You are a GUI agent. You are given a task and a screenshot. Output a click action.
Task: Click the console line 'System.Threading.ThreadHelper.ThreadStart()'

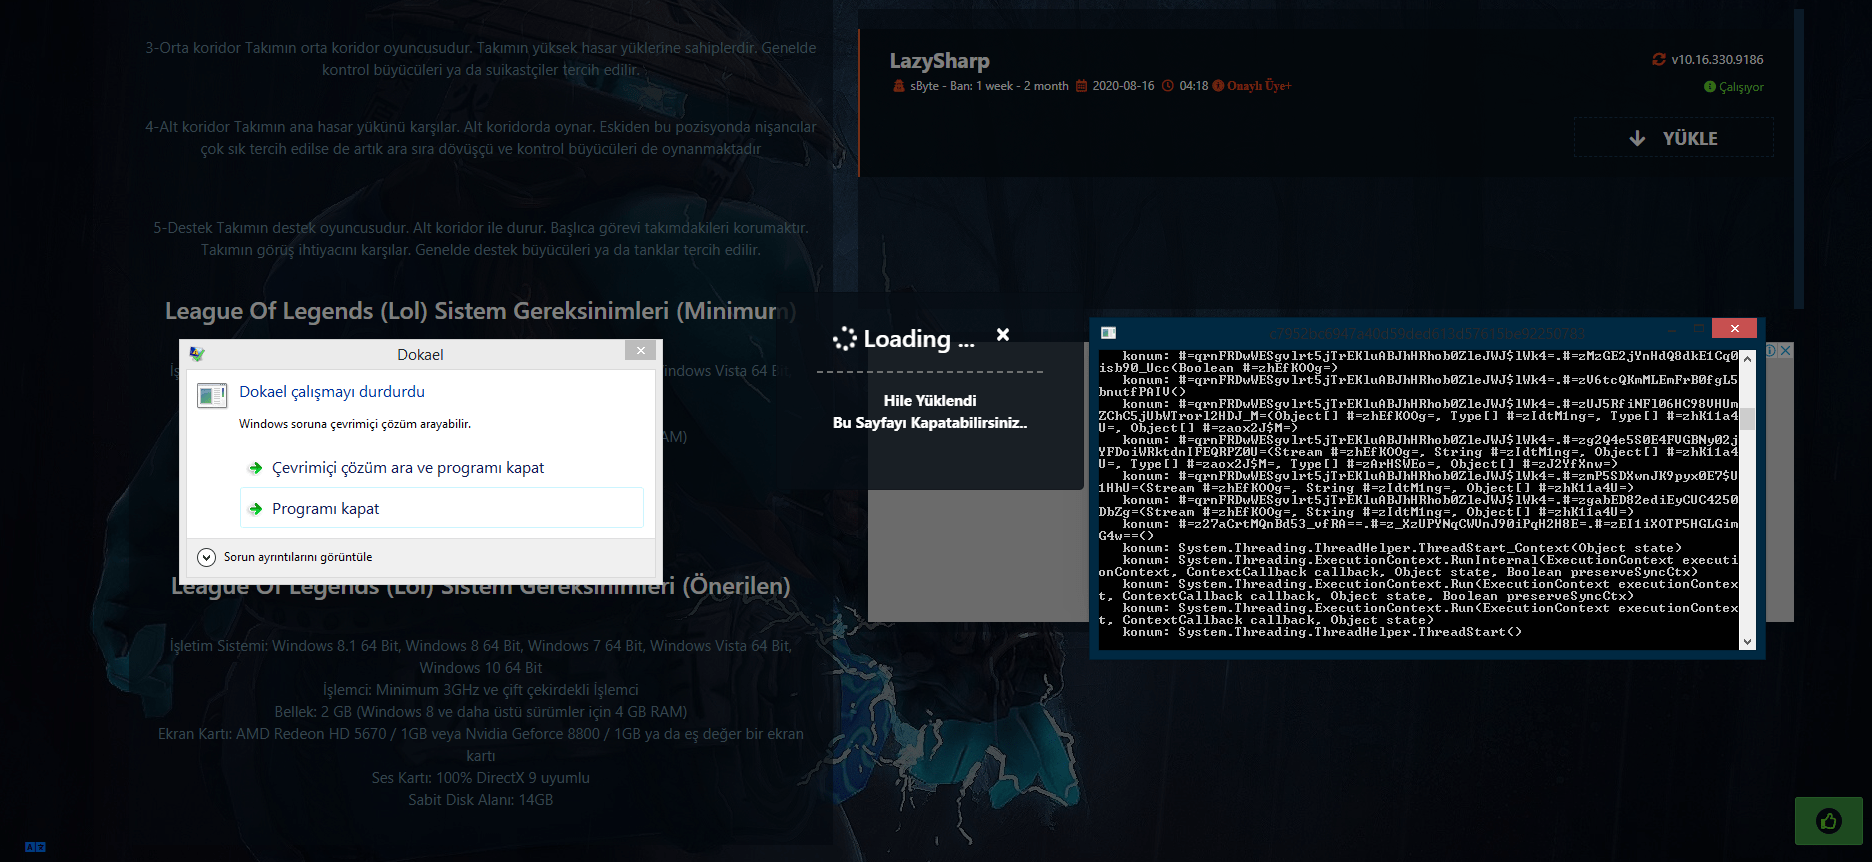point(1350,632)
